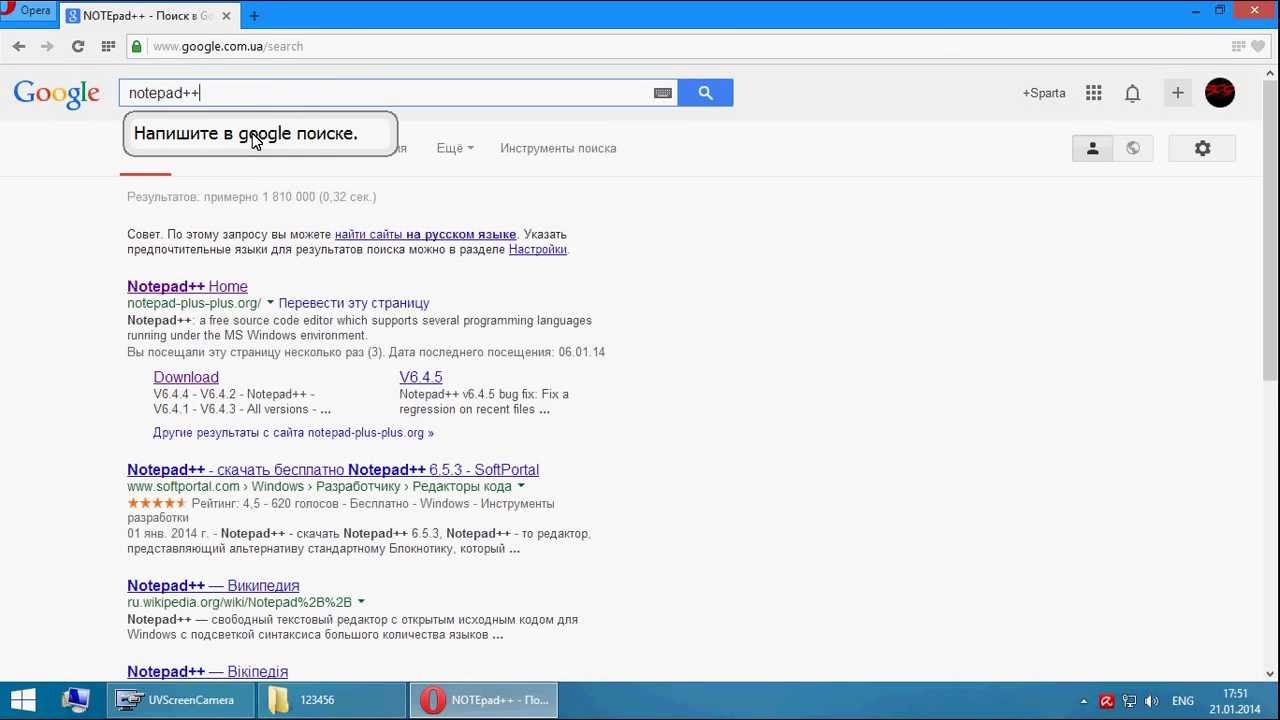Open the pinned taskbar app beside Start
This screenshot has height=720, width=1280.
tap(76, 700)
